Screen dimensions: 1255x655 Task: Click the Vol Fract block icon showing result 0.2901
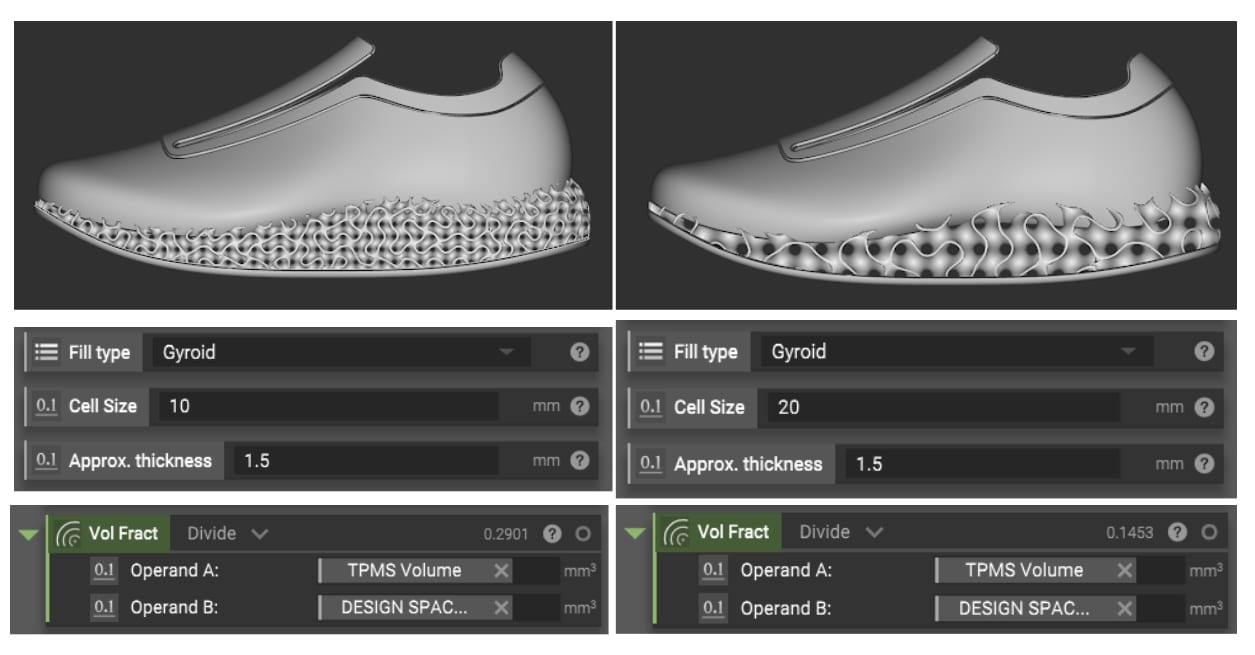[x=69, y=533]
